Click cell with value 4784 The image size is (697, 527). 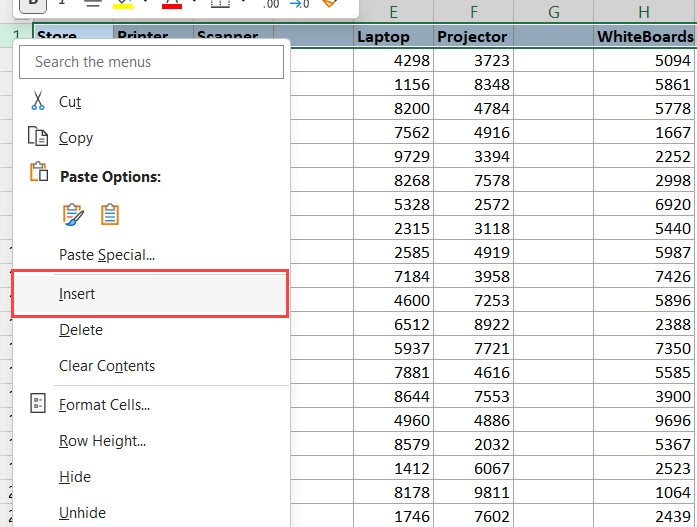click(473, 108)
